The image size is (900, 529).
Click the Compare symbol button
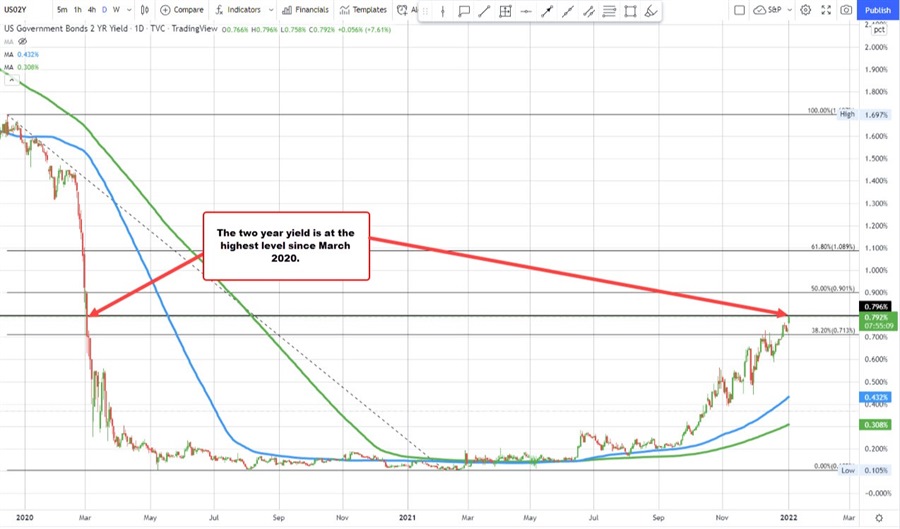(x=181, y=10)
